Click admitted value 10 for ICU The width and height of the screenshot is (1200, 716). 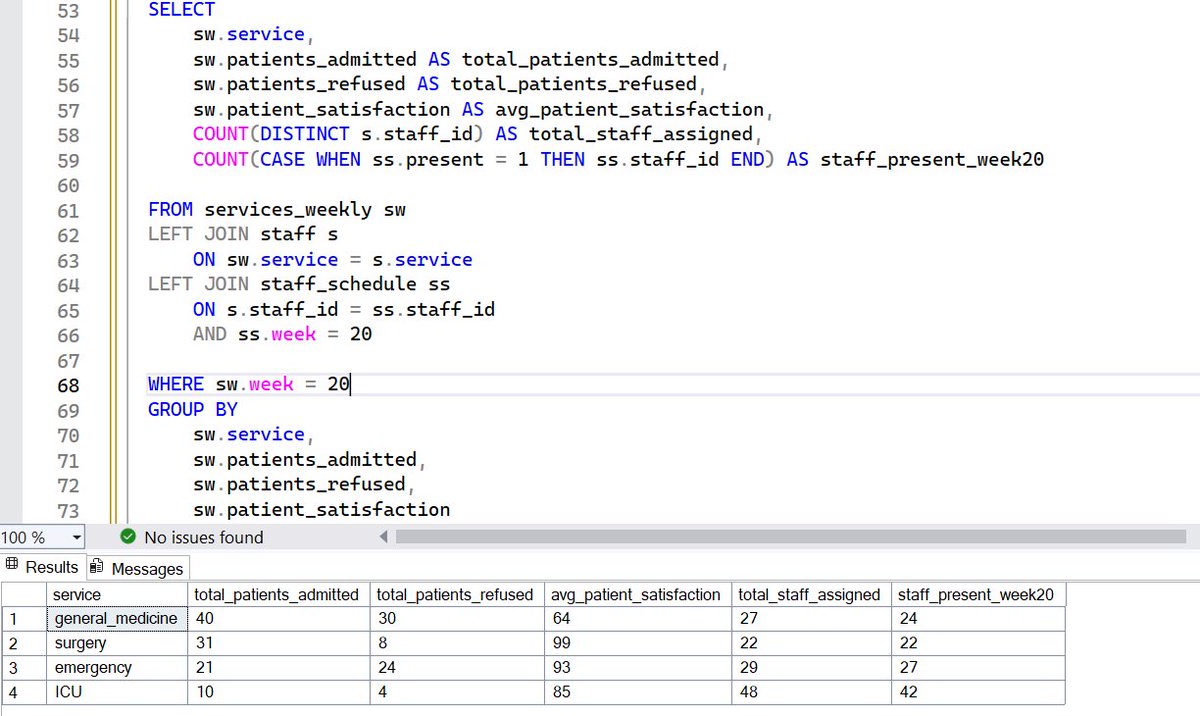click(x=278, y=691)
